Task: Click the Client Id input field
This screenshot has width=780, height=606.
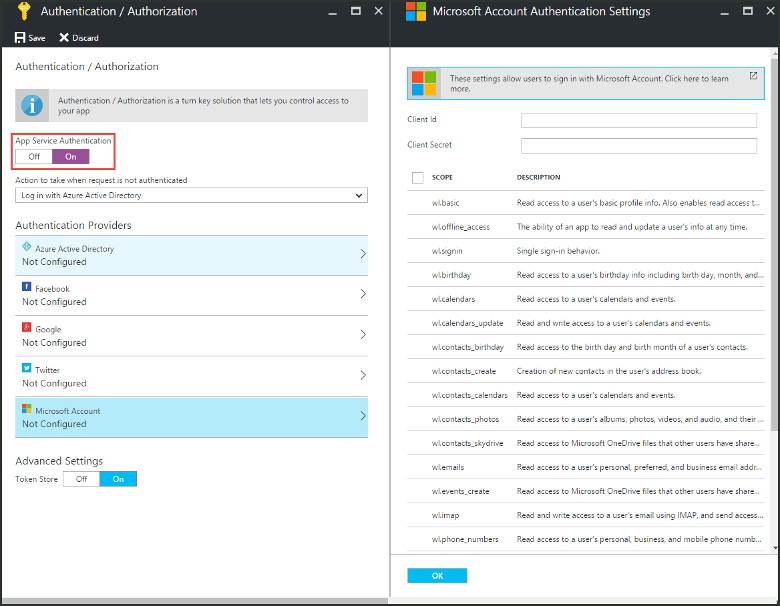Action: (x=639, y=120)
